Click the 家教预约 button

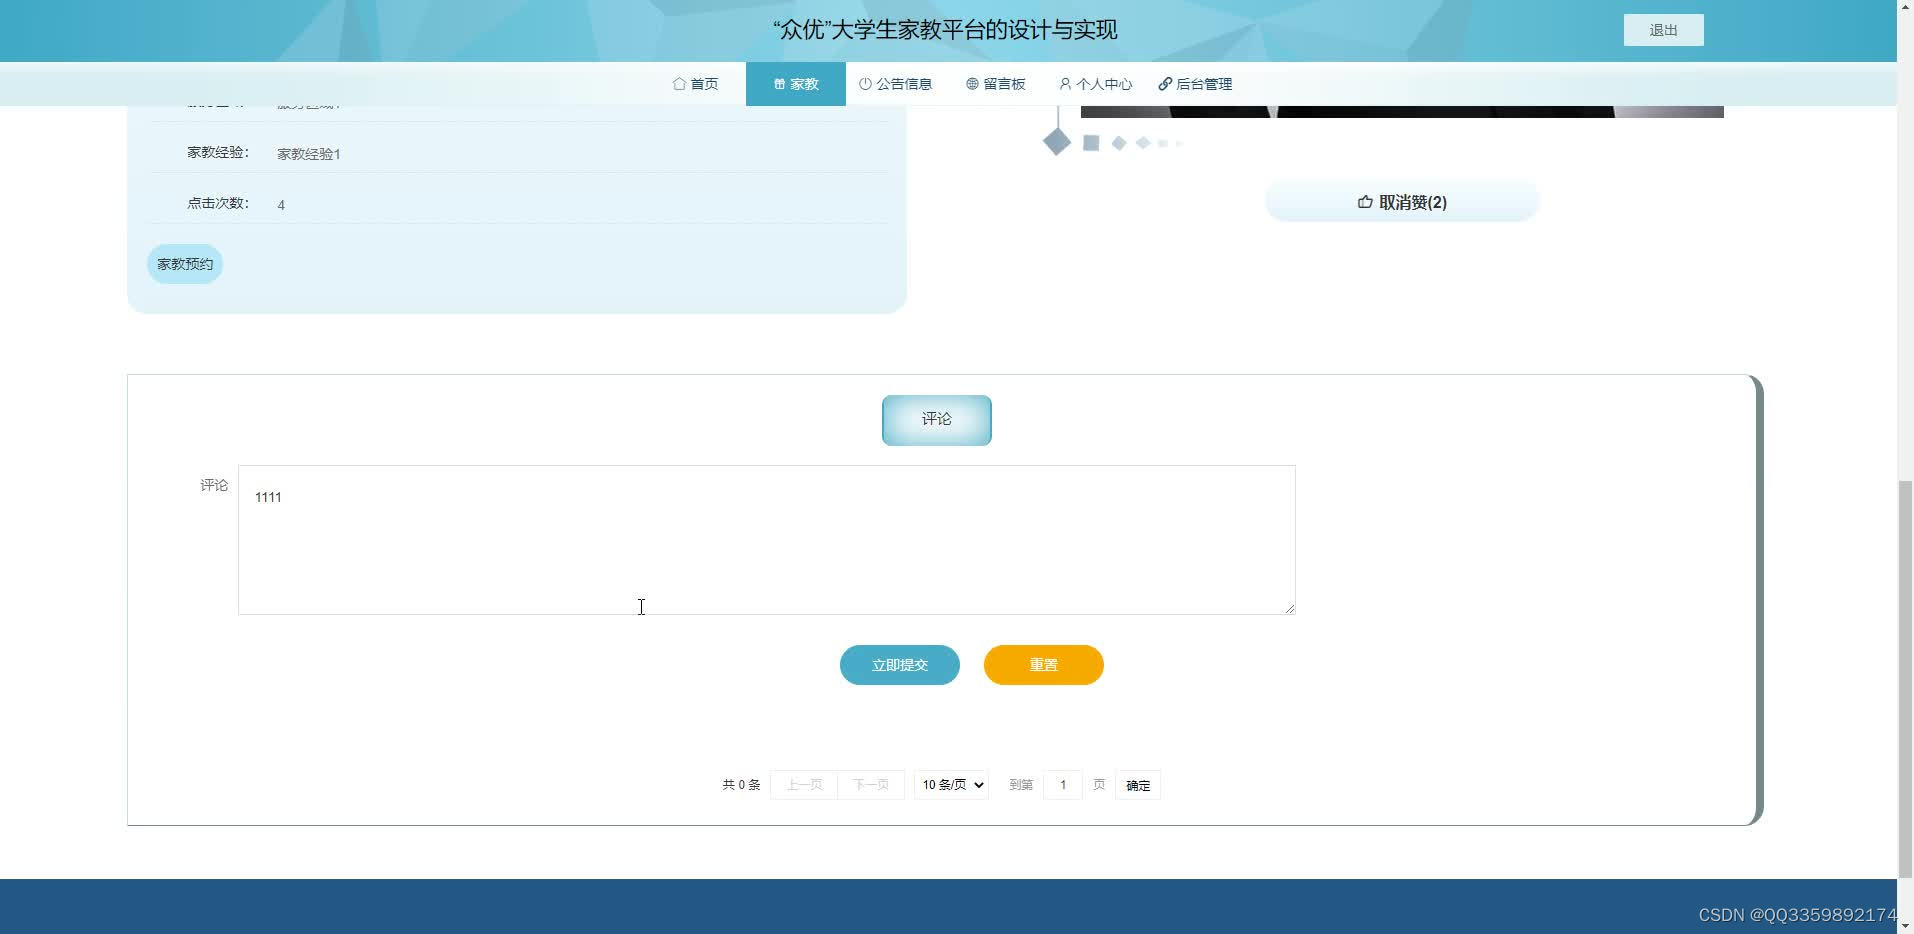click(x=185, y=264)
